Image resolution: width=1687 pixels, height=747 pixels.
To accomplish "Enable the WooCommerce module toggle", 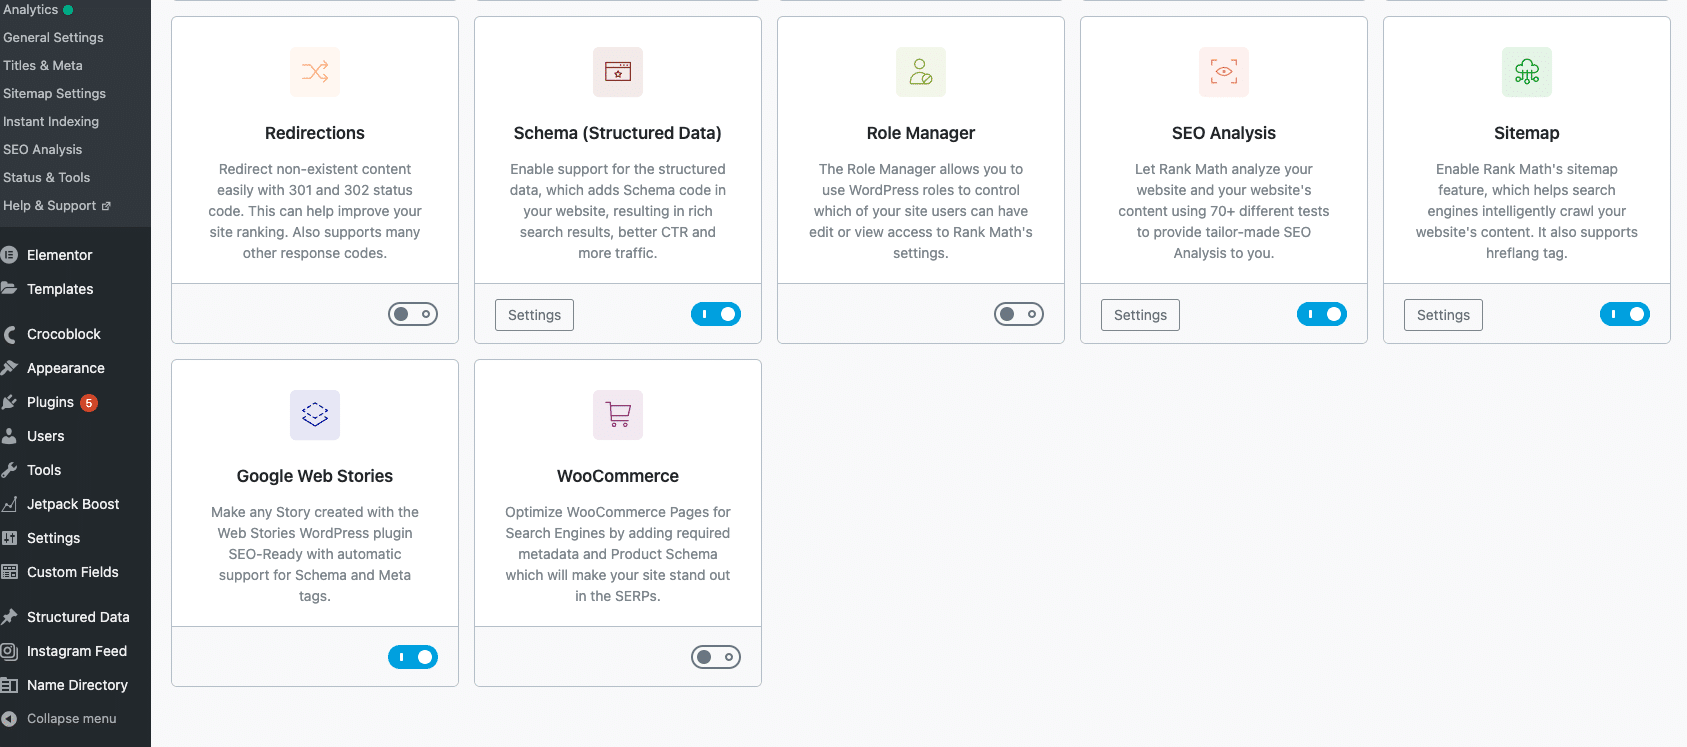I will click(716, 657).
